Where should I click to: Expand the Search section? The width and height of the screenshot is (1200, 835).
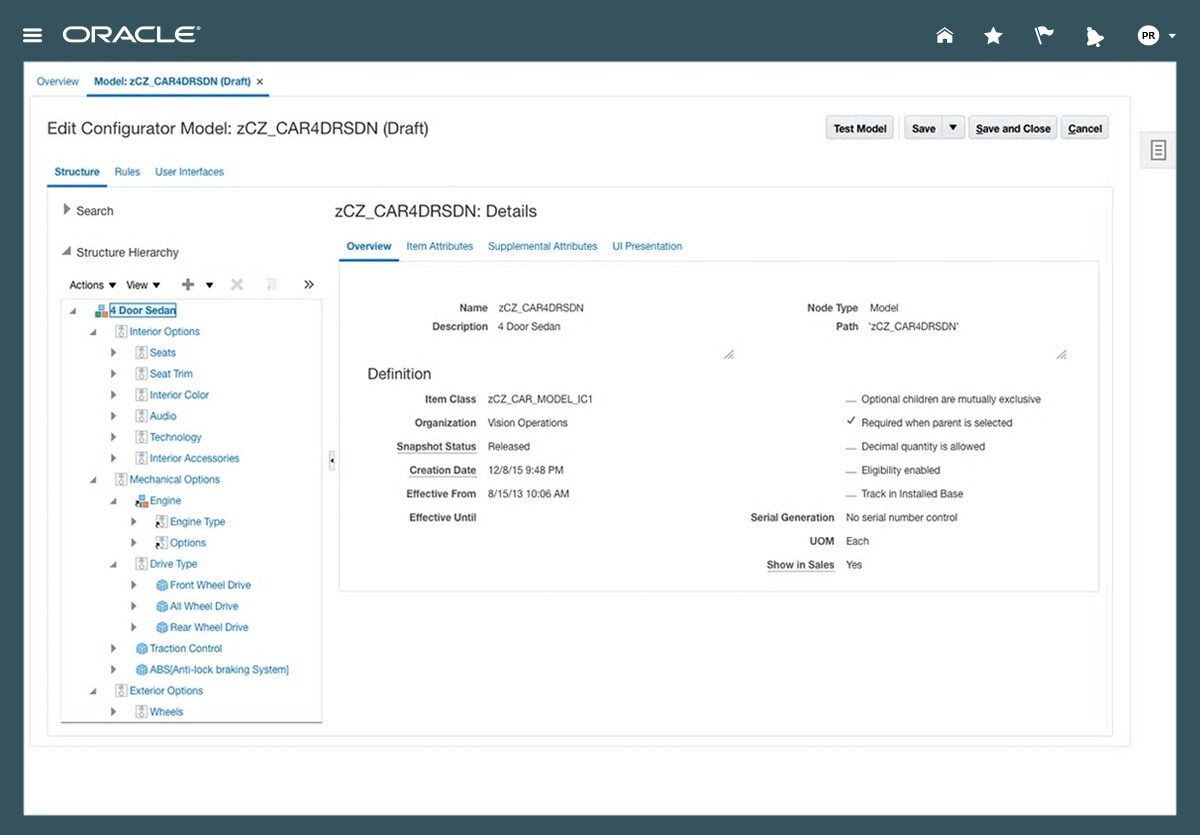pos(67,210)
